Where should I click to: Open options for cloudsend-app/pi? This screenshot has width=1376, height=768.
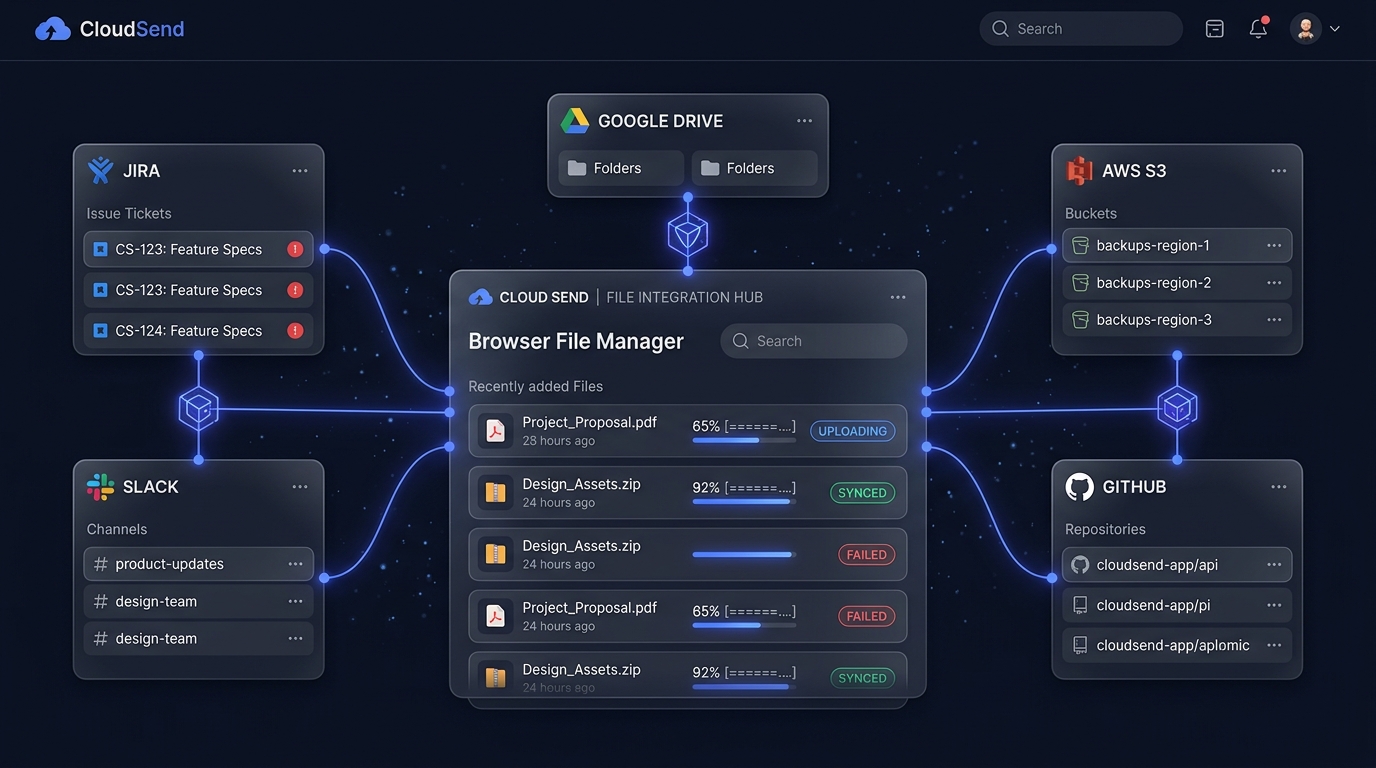1274,605
